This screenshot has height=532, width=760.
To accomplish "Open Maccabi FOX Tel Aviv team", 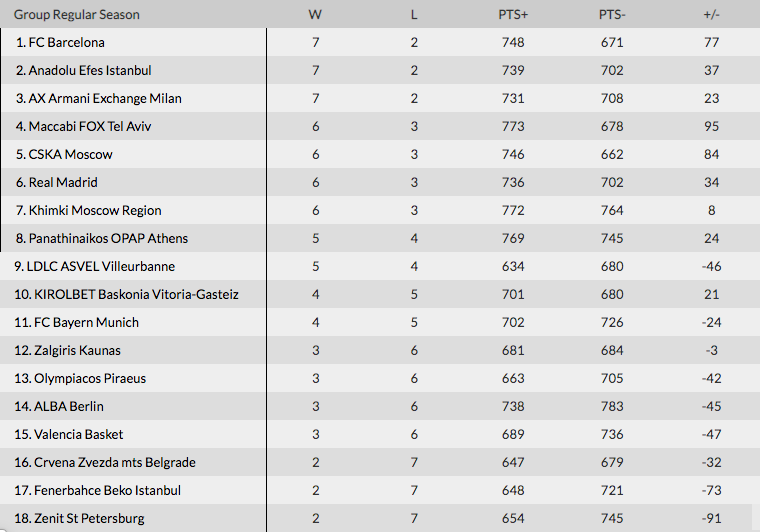I will pyautogui.click(x=89, y=127).
